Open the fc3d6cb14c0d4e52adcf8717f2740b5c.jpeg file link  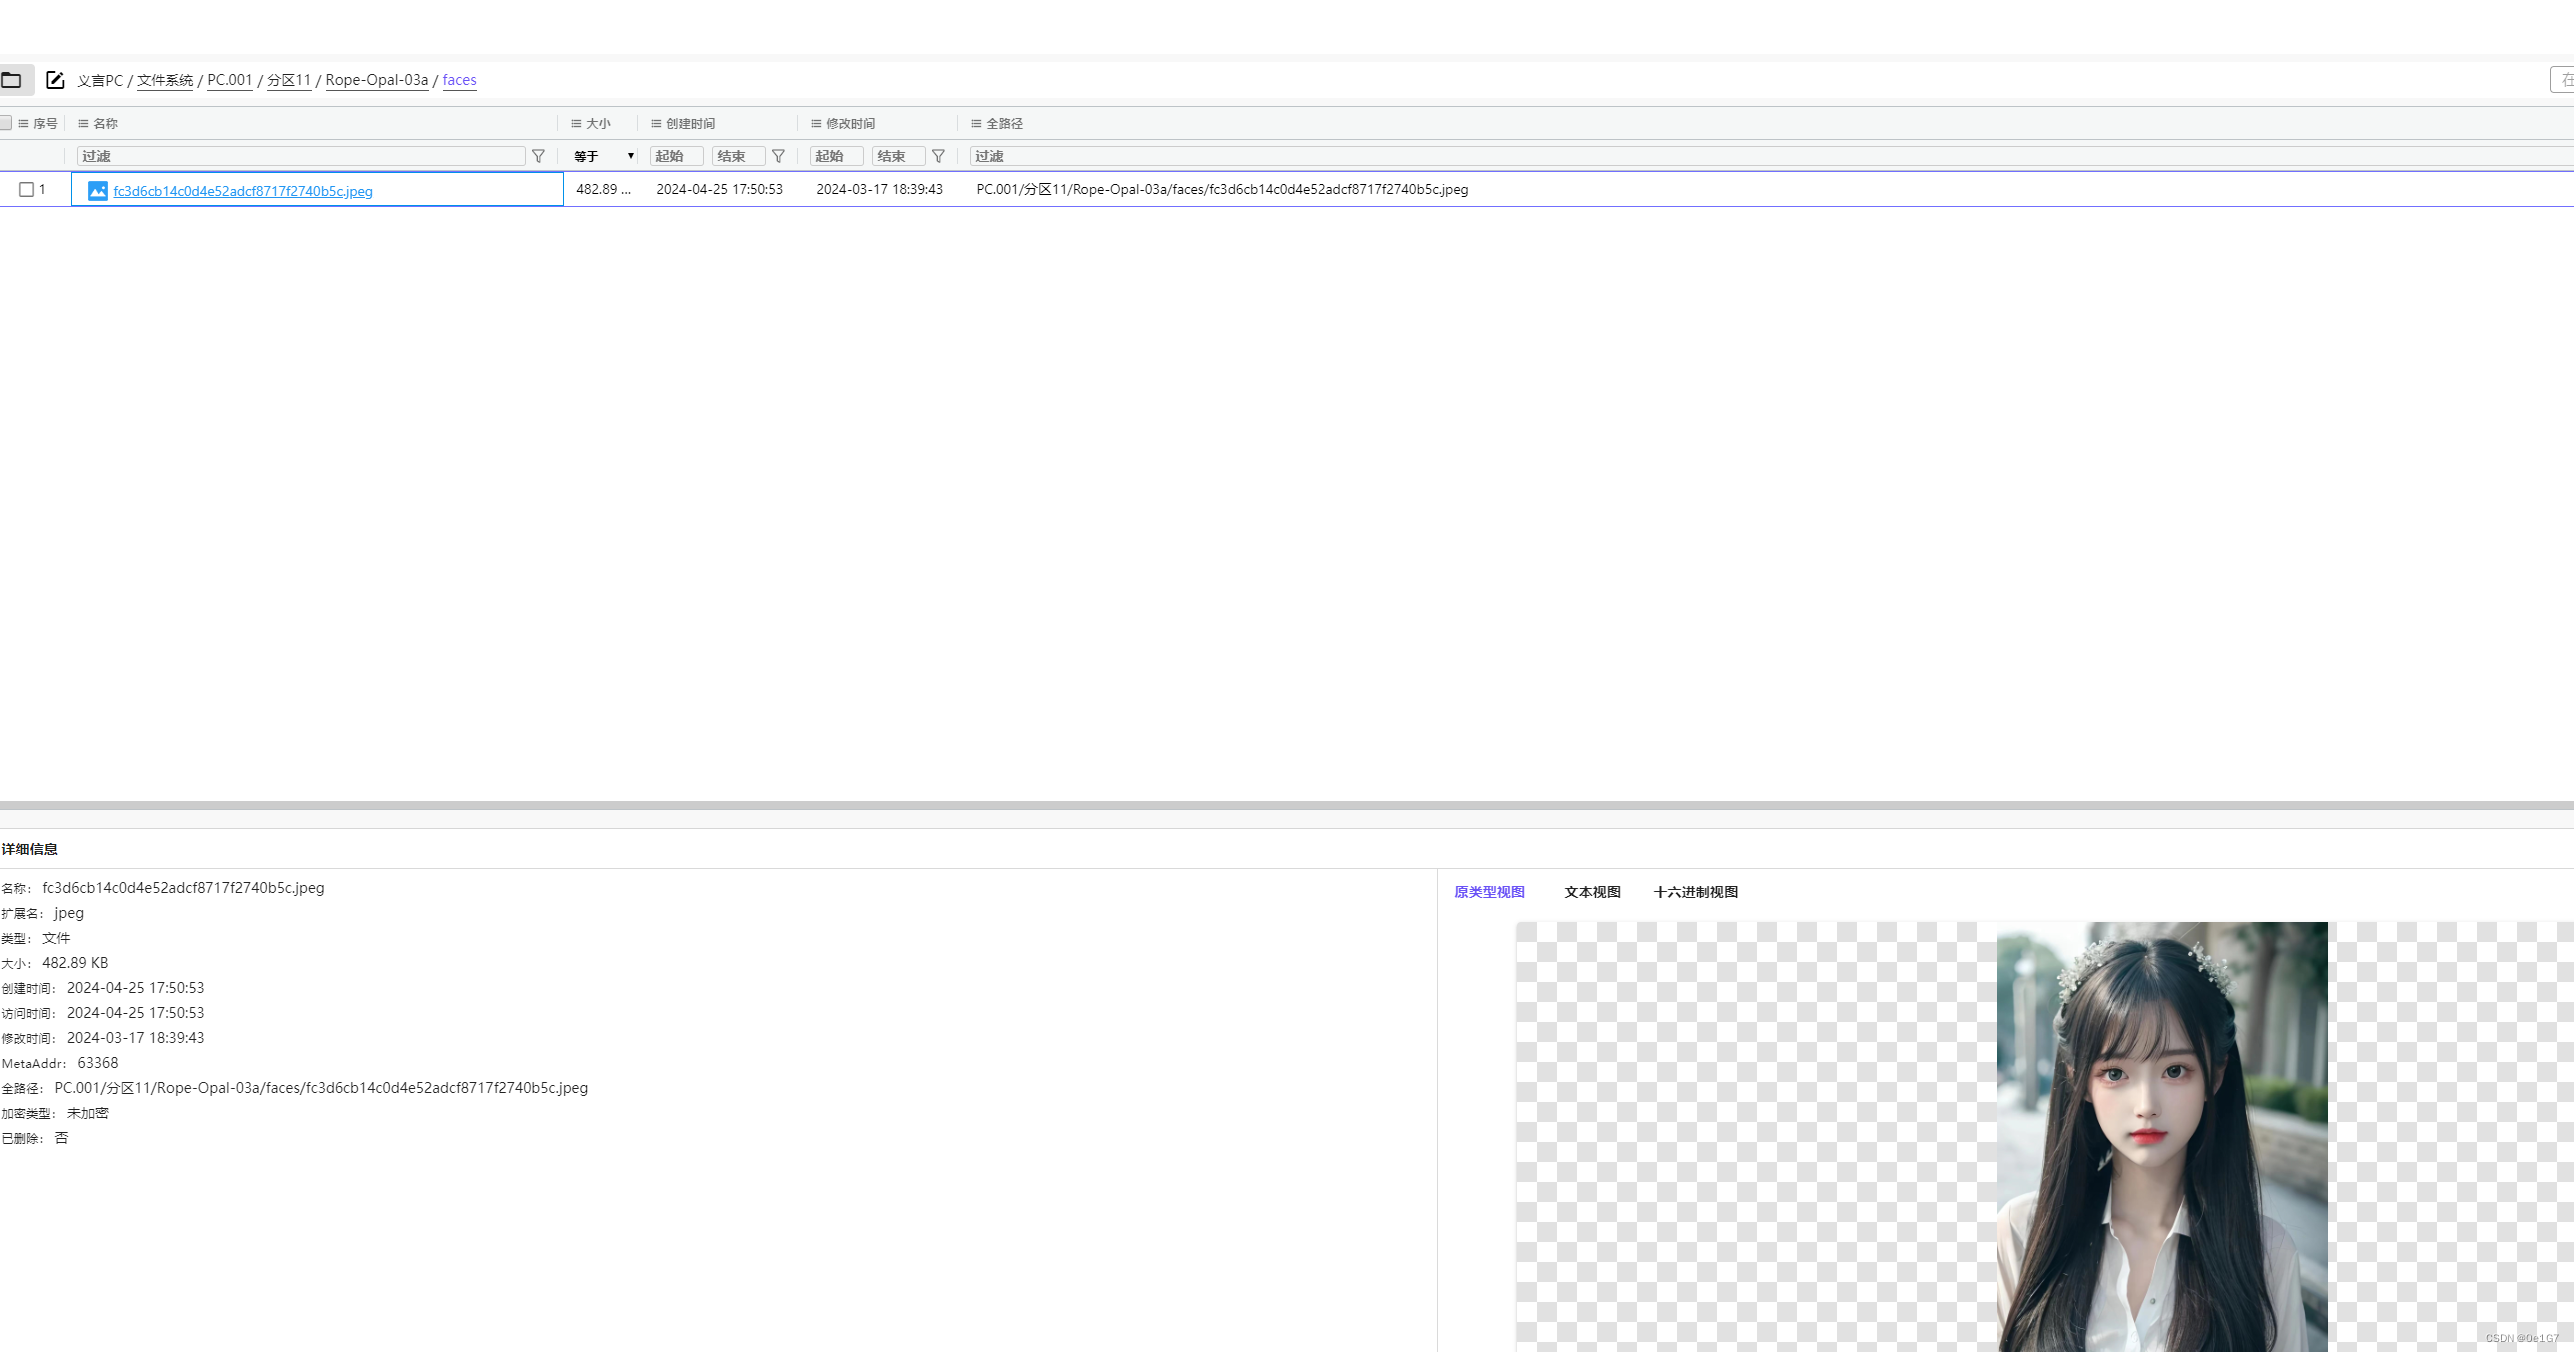(x=243, y=191)
